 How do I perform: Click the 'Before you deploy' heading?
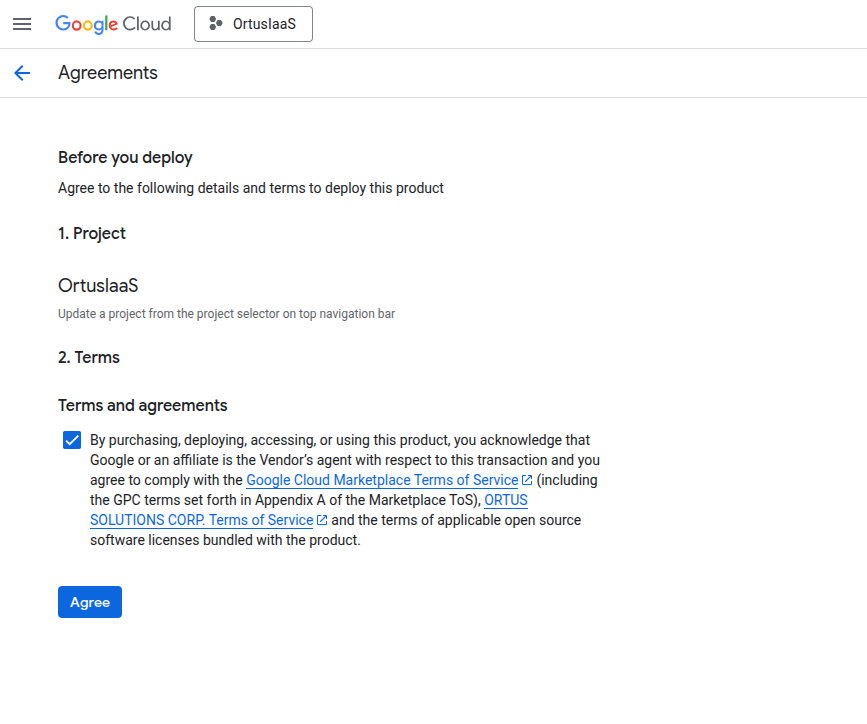pyautogui.click(x=125, y=158)
